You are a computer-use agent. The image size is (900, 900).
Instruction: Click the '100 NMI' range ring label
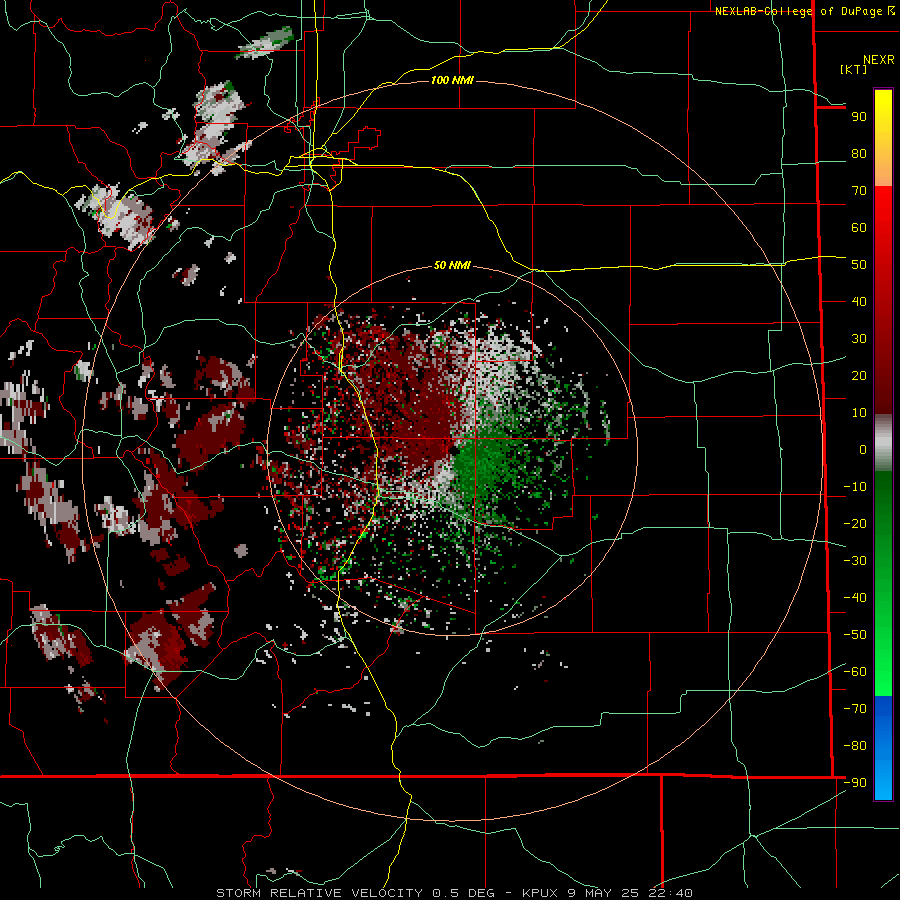[452, 80]
